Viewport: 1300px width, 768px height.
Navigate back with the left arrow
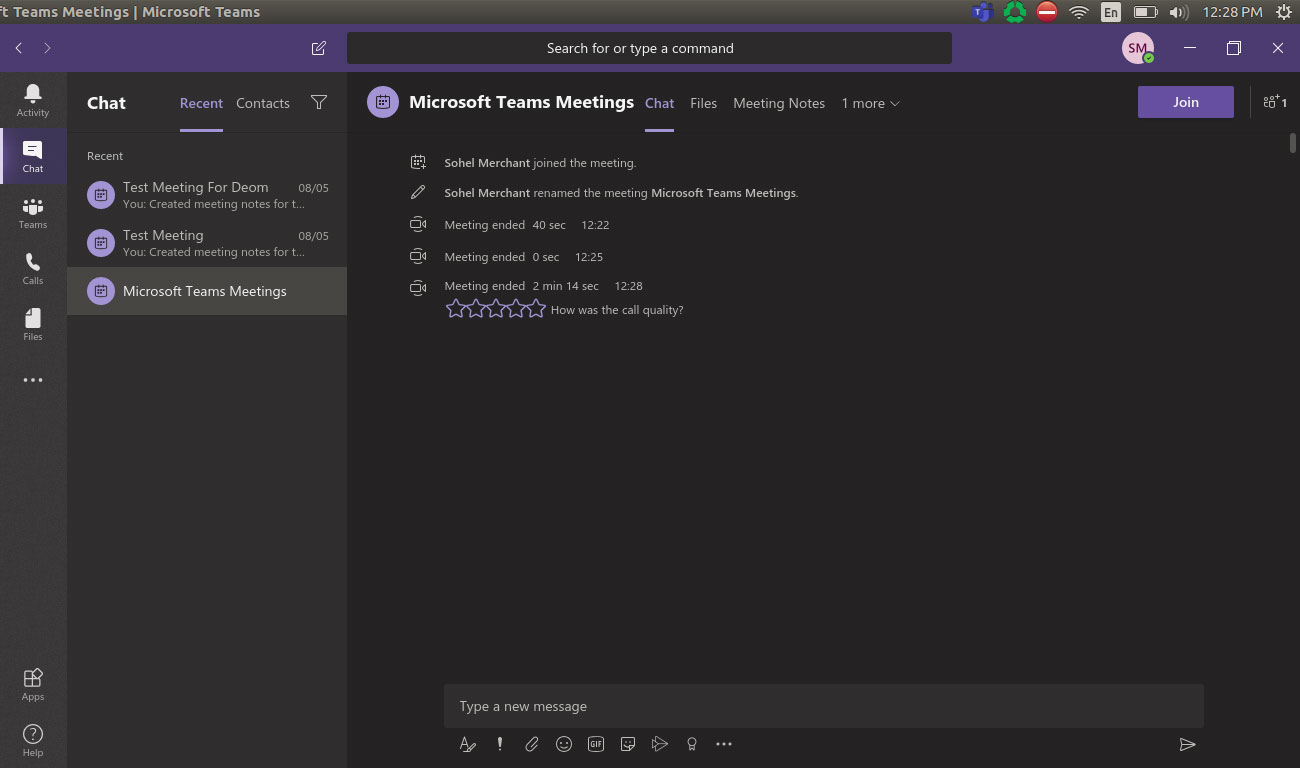(x=19, y=48)
